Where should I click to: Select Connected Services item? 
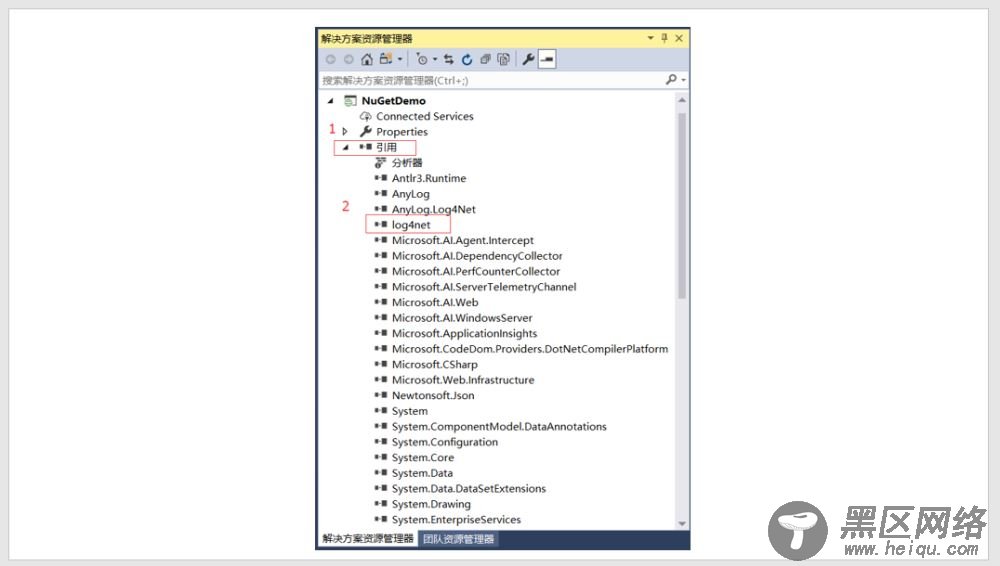coord(425,116)
